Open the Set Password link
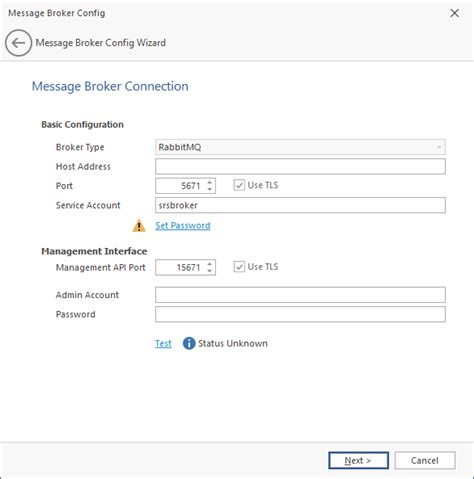This screenshot has height=479, width=474. (x=183, y=226)
